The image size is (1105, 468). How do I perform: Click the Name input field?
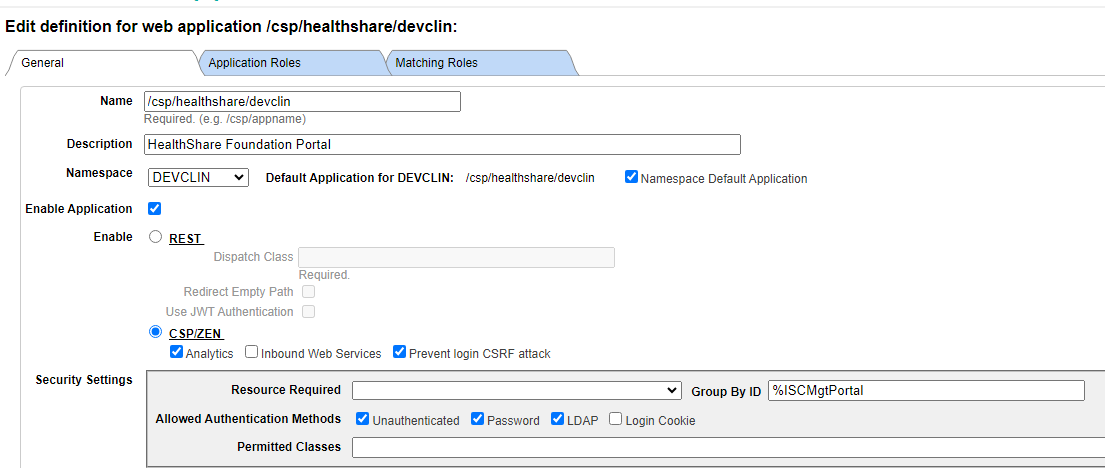pos(302,101)
